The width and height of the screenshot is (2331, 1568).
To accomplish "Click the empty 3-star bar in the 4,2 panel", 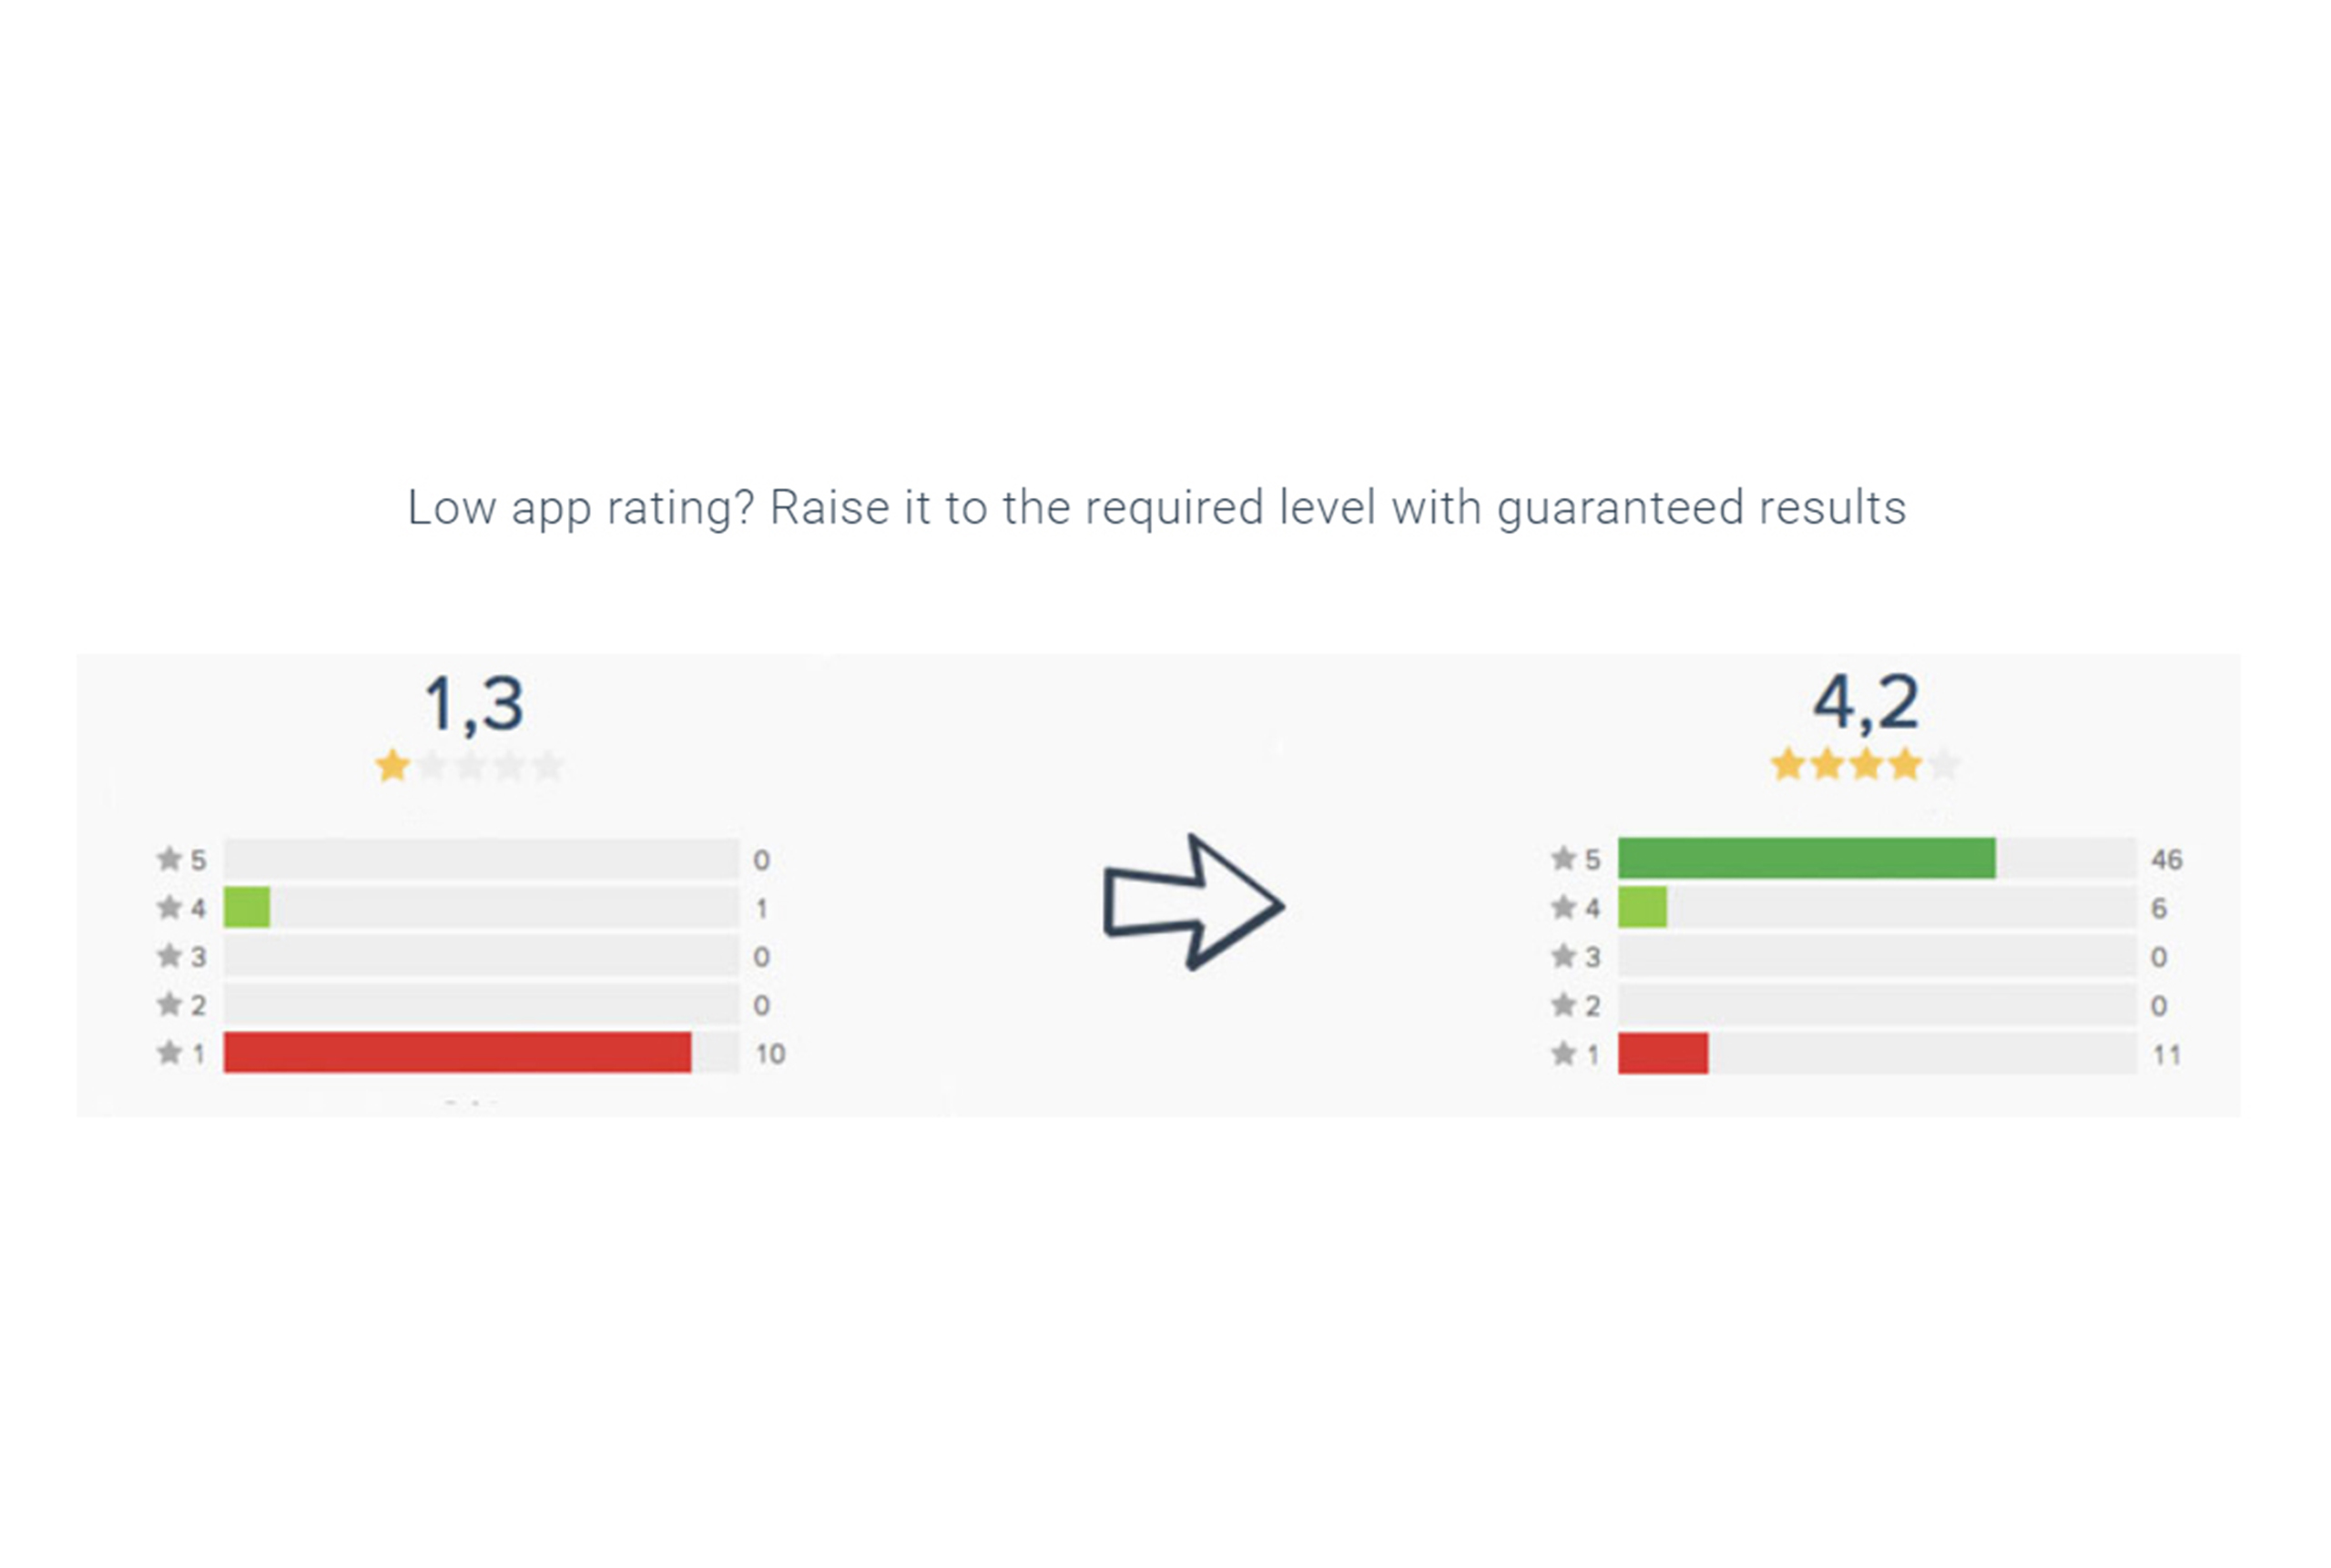I will pos(1876,956).
